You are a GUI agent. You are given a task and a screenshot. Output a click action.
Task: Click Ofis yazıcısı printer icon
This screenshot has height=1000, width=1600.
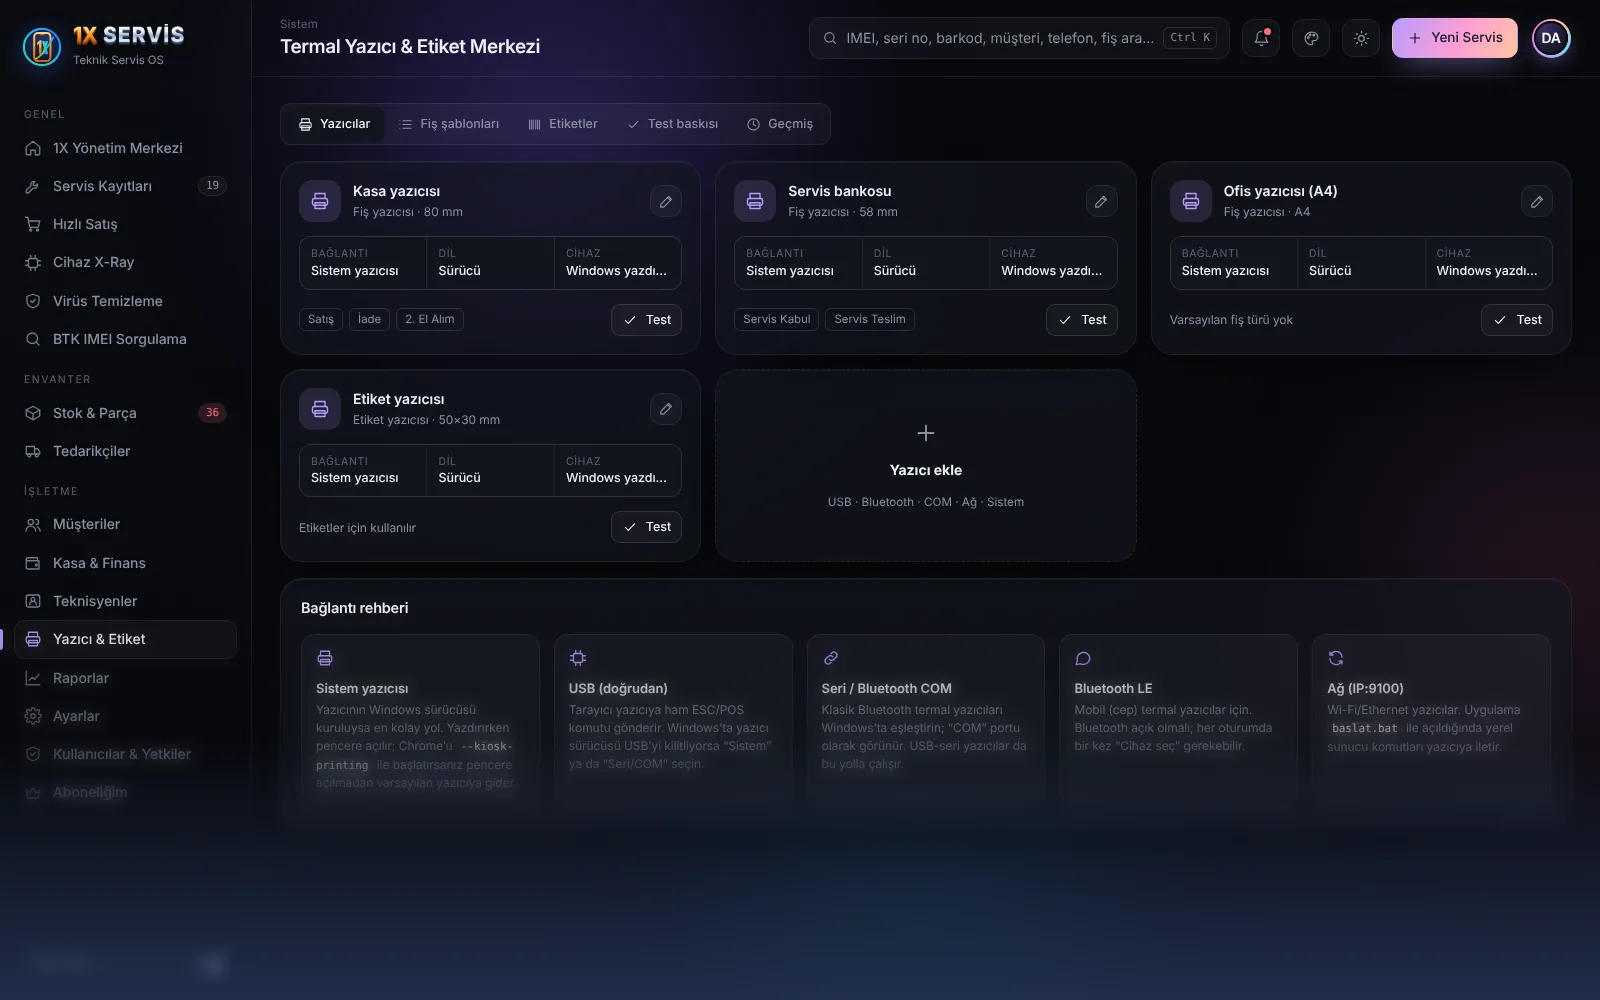[1191, 201]
